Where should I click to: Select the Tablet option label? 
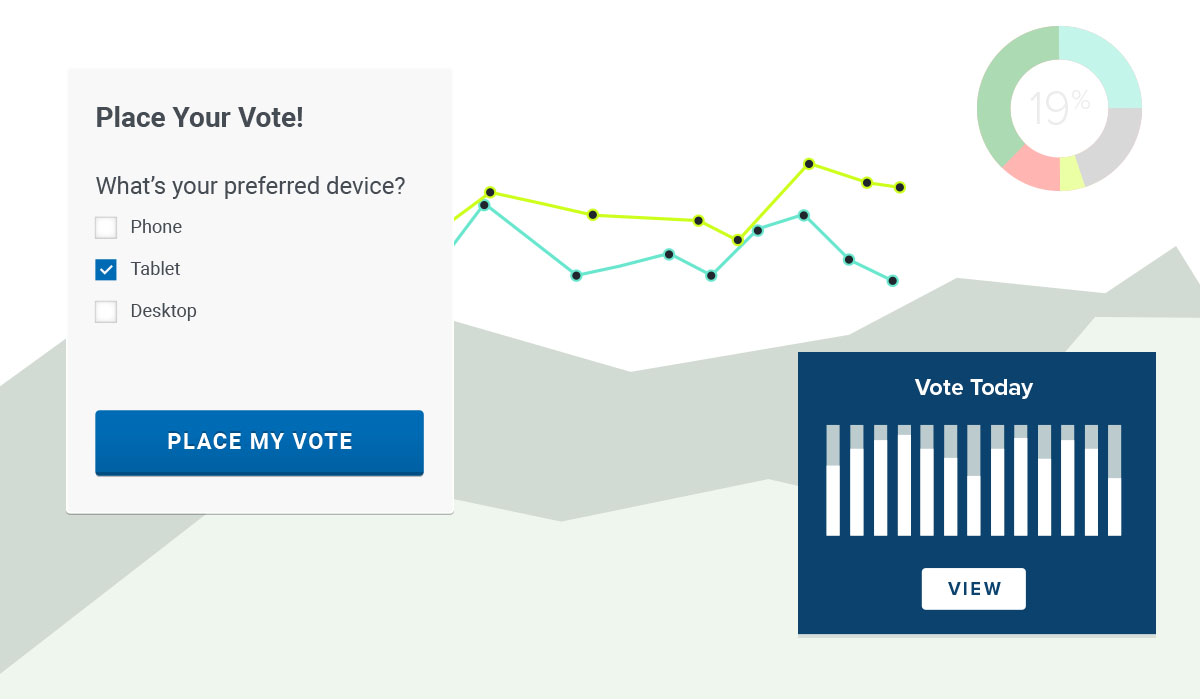(156, 269)
